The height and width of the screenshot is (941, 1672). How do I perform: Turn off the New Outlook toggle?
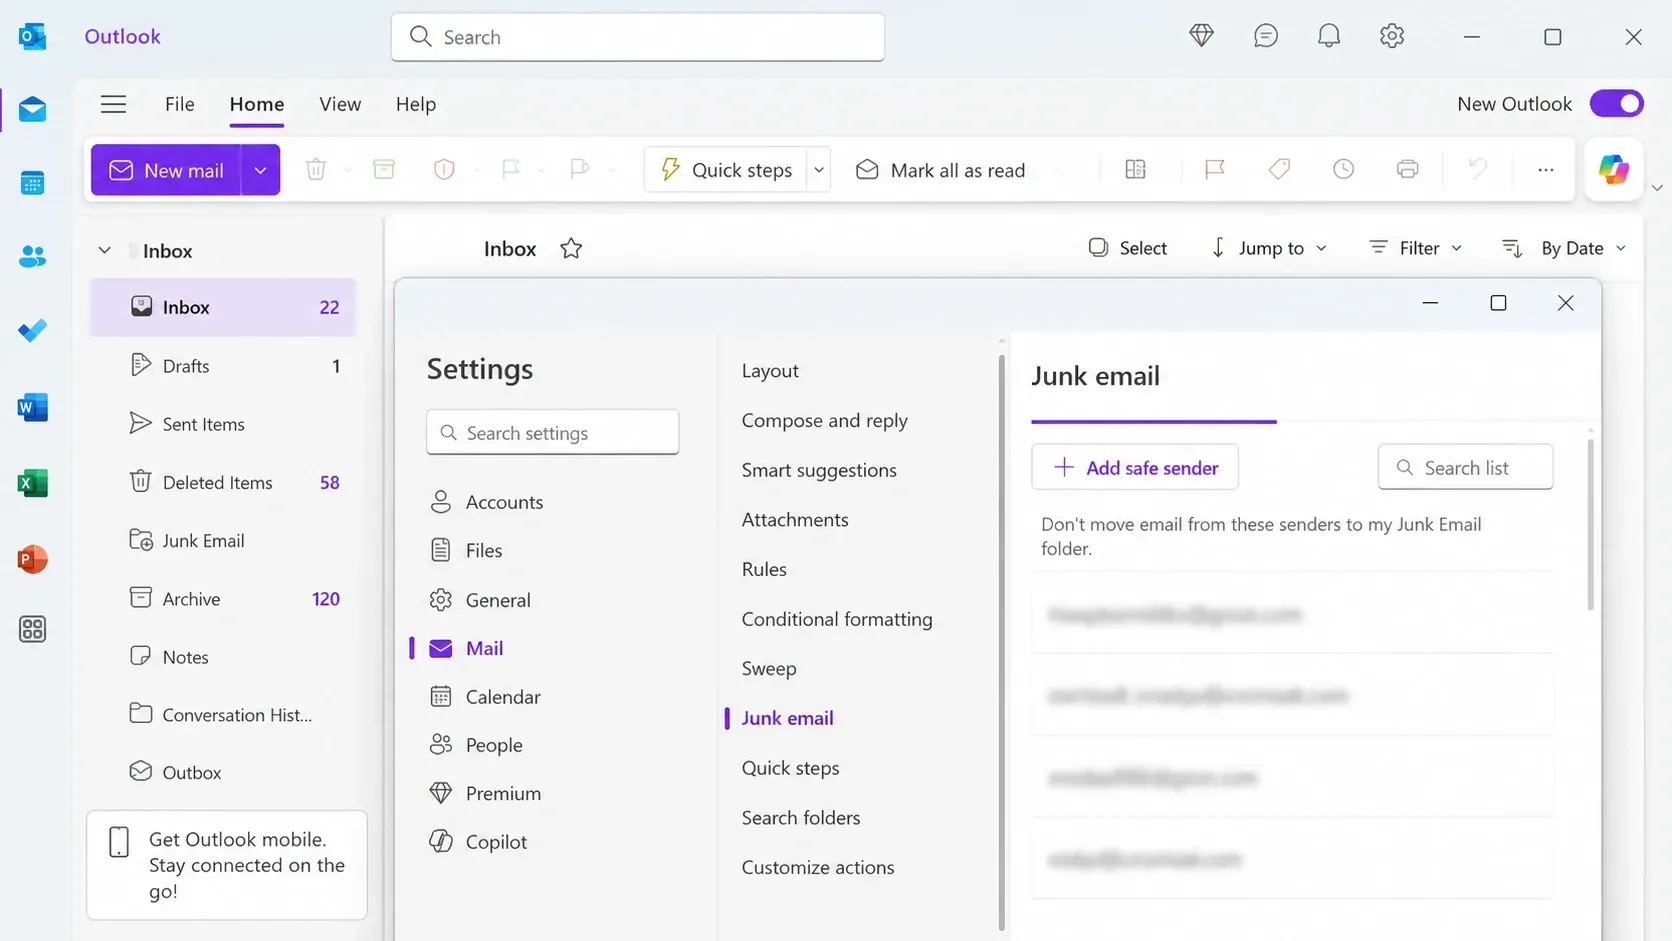pyautogui.click(x=1616, y=103)
